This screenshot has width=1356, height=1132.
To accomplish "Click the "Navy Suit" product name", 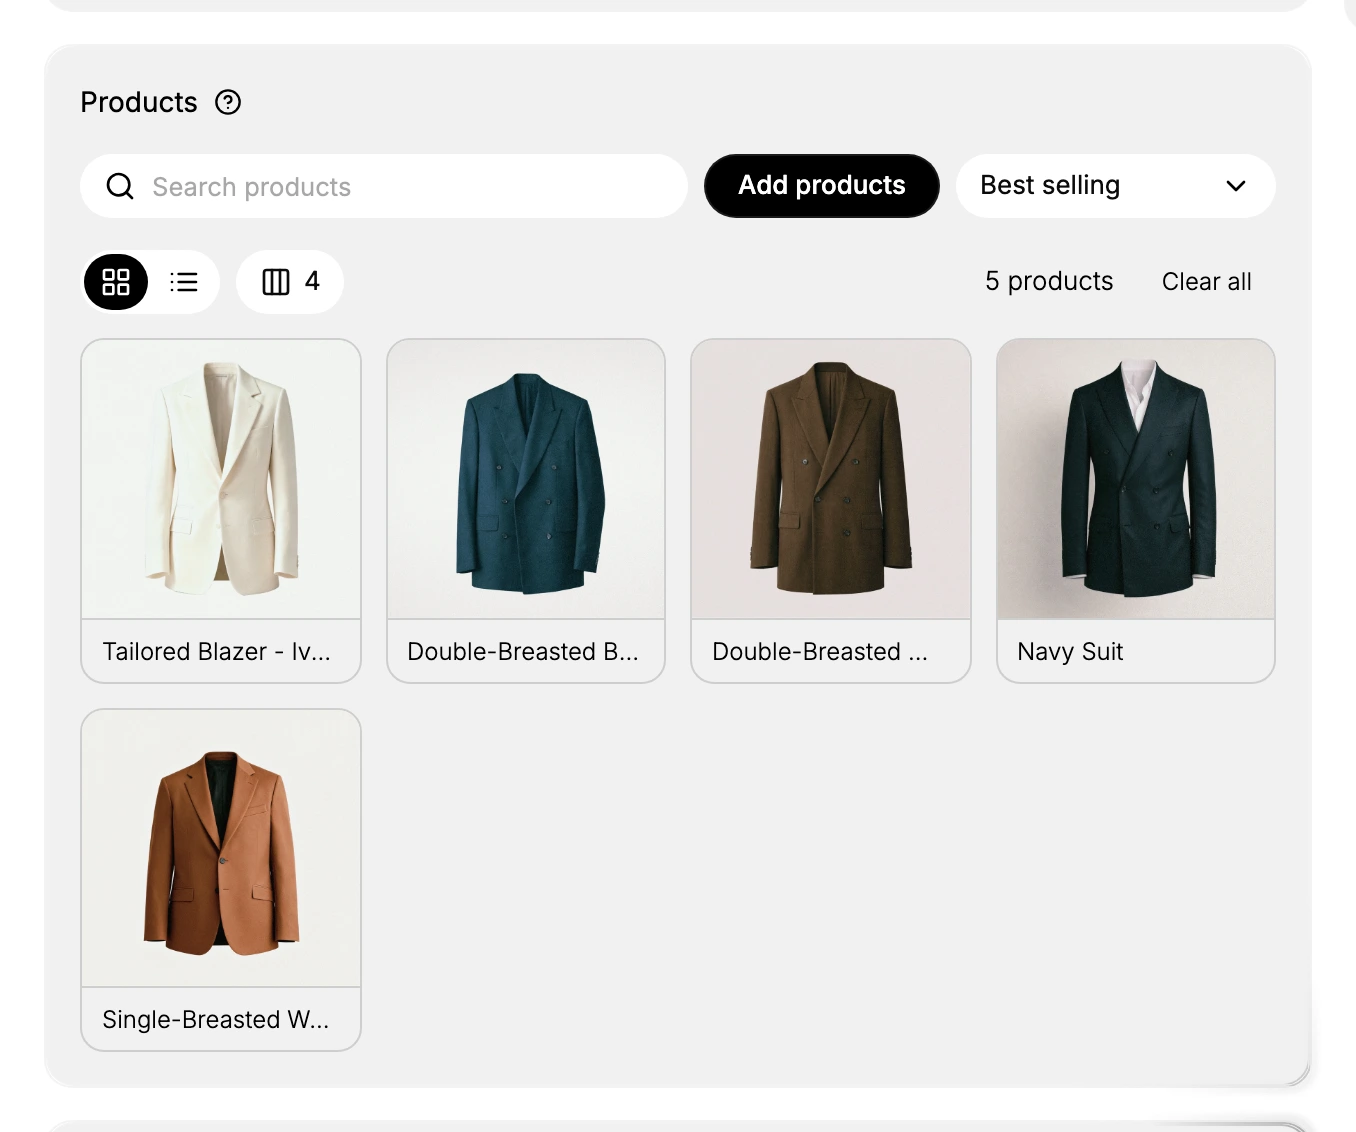I will click(1070, 652).
